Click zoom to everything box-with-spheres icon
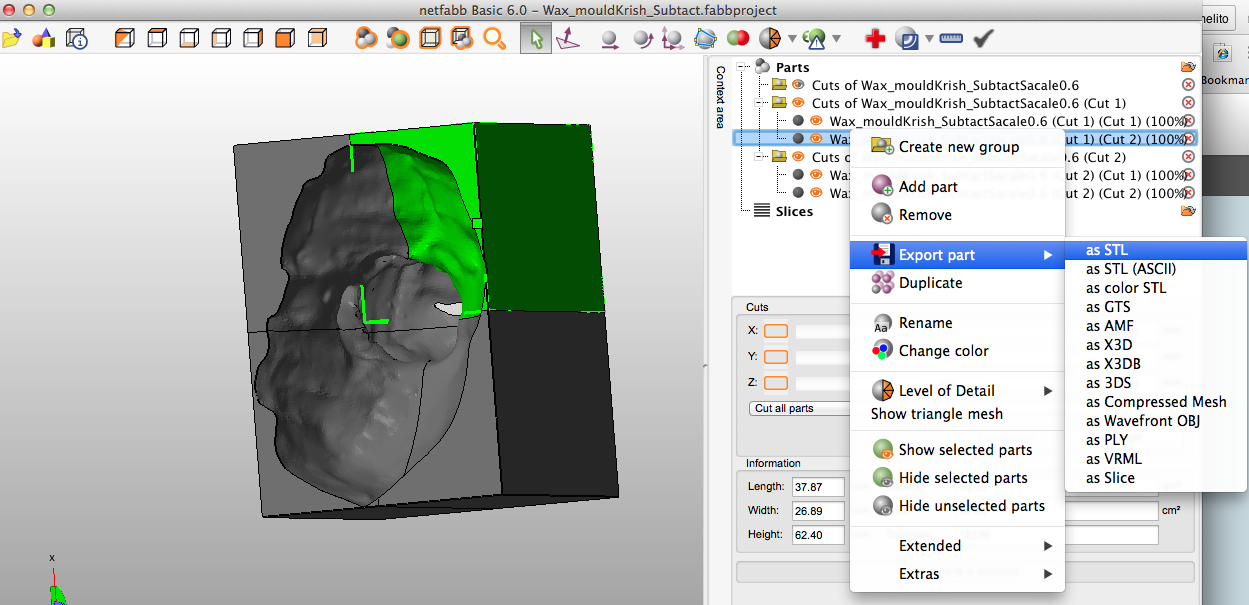 point(462,39)
